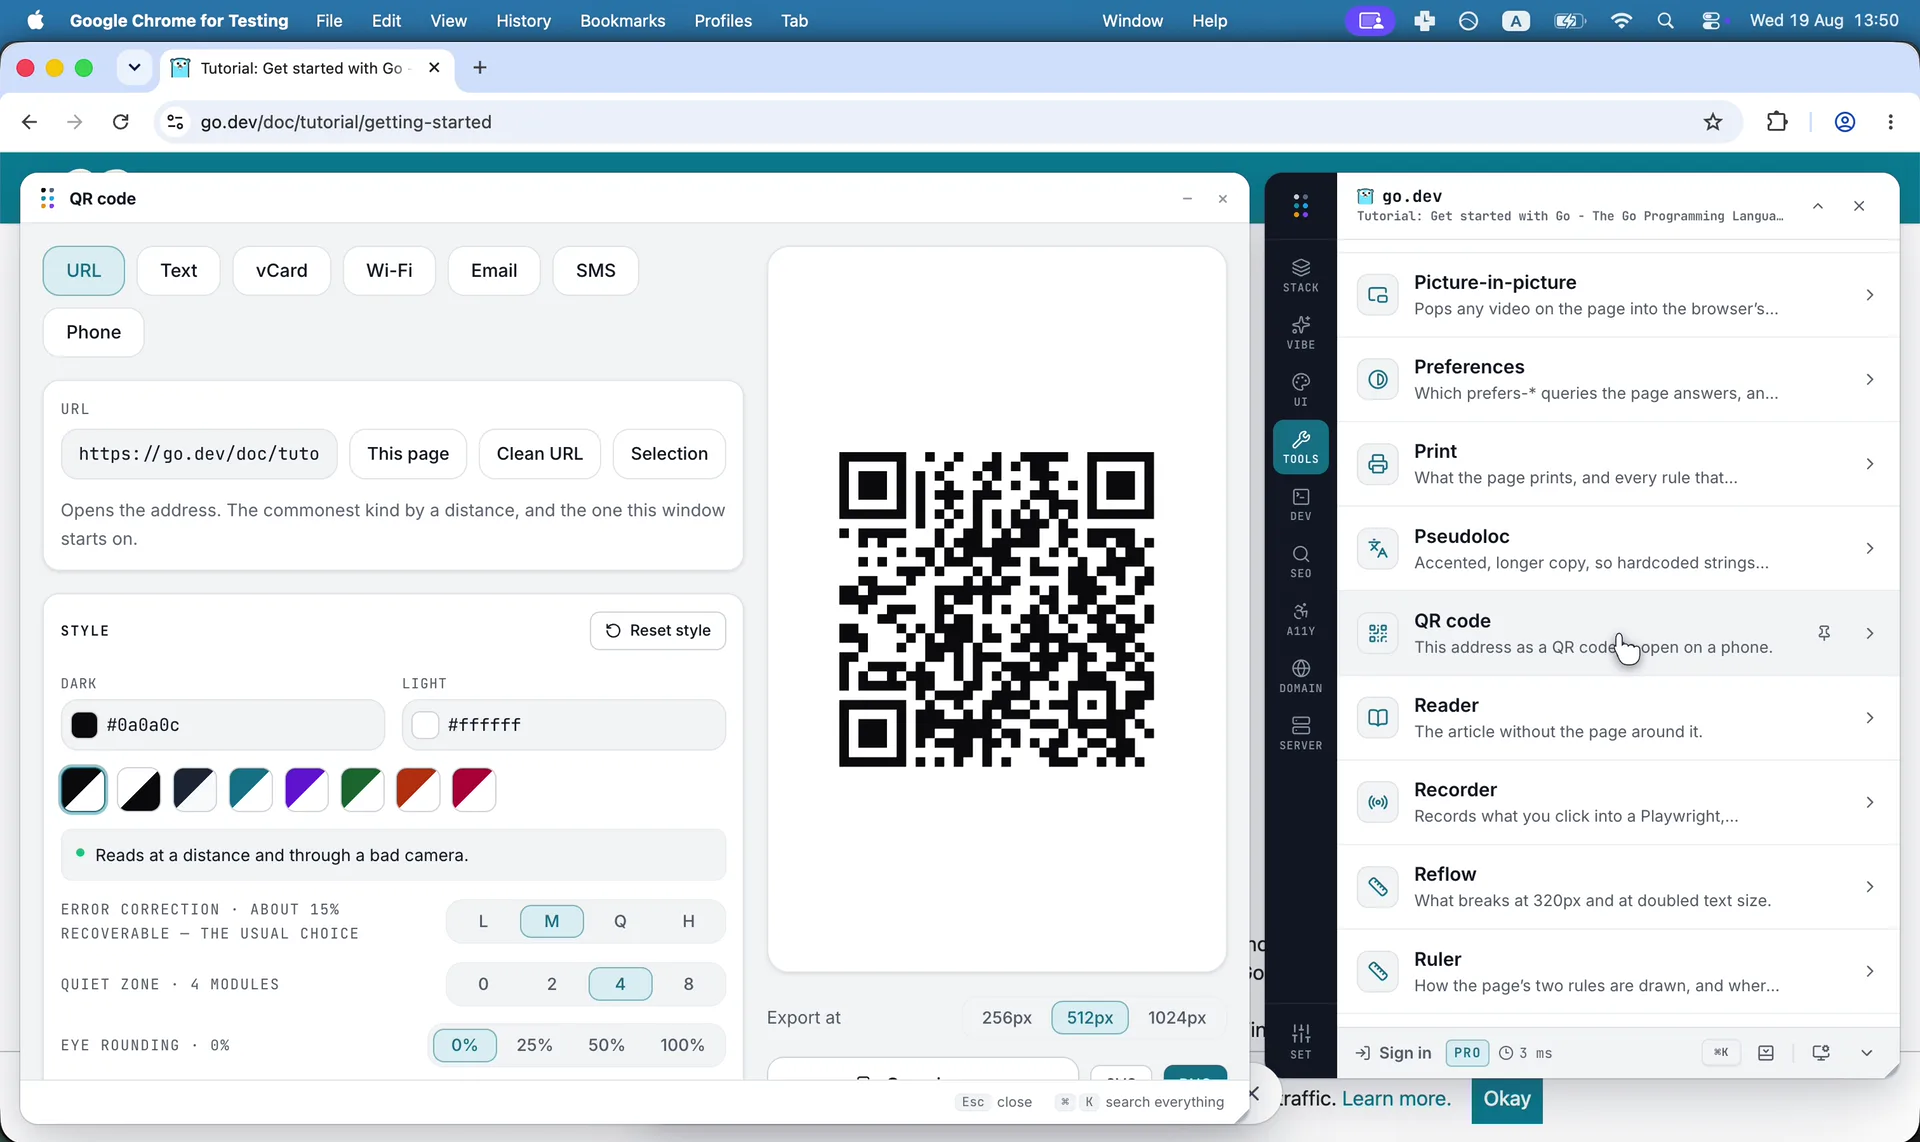Reset the QR style
This screenshot has width=1920, height=1142.
(658, 631)
